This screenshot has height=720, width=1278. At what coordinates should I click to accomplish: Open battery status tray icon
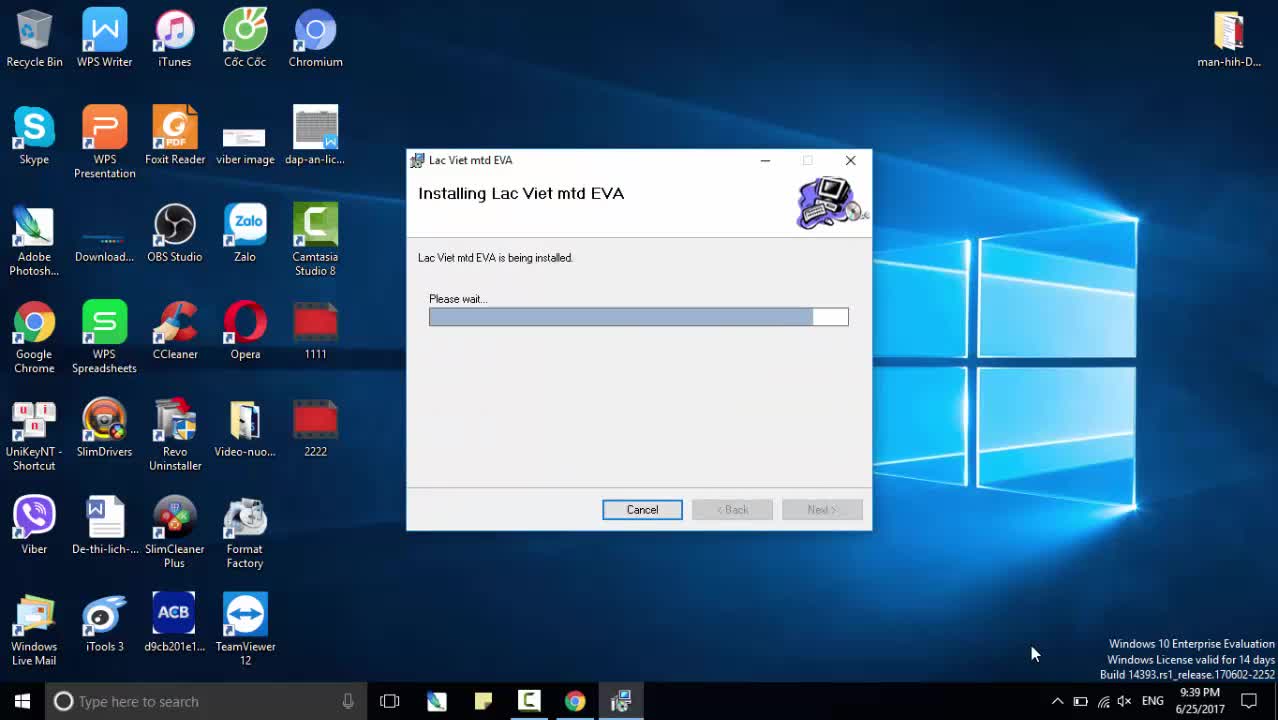click(x=1080, y=701)
